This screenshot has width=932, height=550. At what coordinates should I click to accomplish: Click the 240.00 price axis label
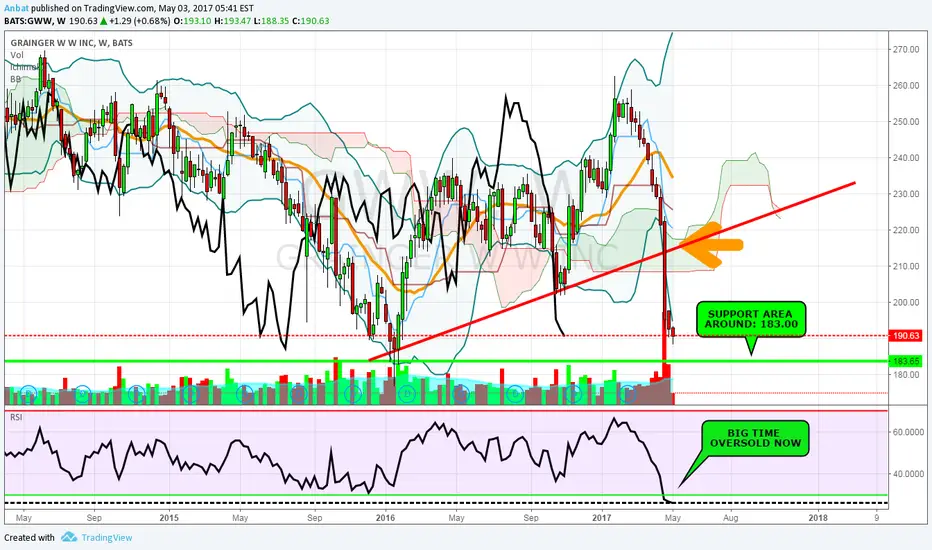[906, 158]
